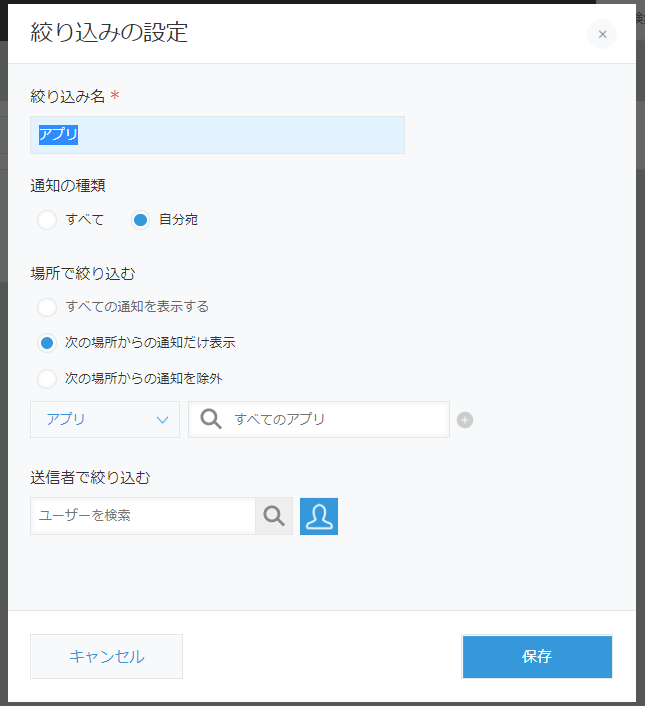
Task: Click the ユーザーを検索 input field
Action: [143, 516]
